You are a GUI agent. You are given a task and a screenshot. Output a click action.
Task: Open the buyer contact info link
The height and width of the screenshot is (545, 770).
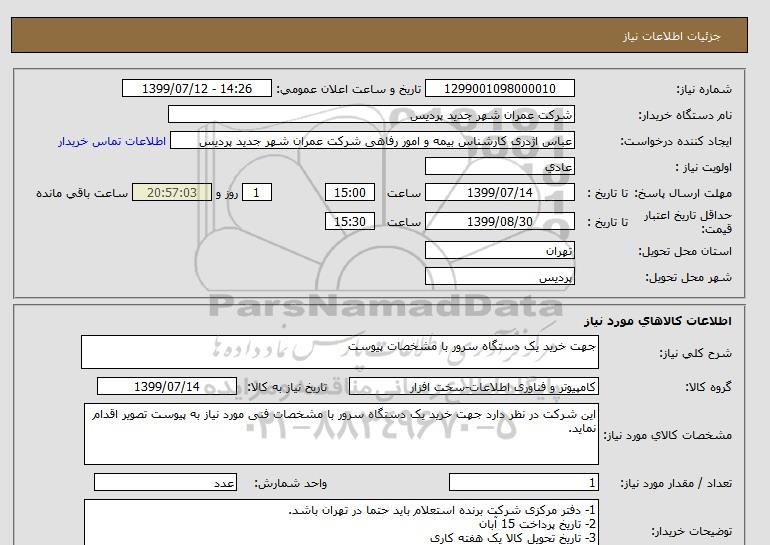coord(112,141)
